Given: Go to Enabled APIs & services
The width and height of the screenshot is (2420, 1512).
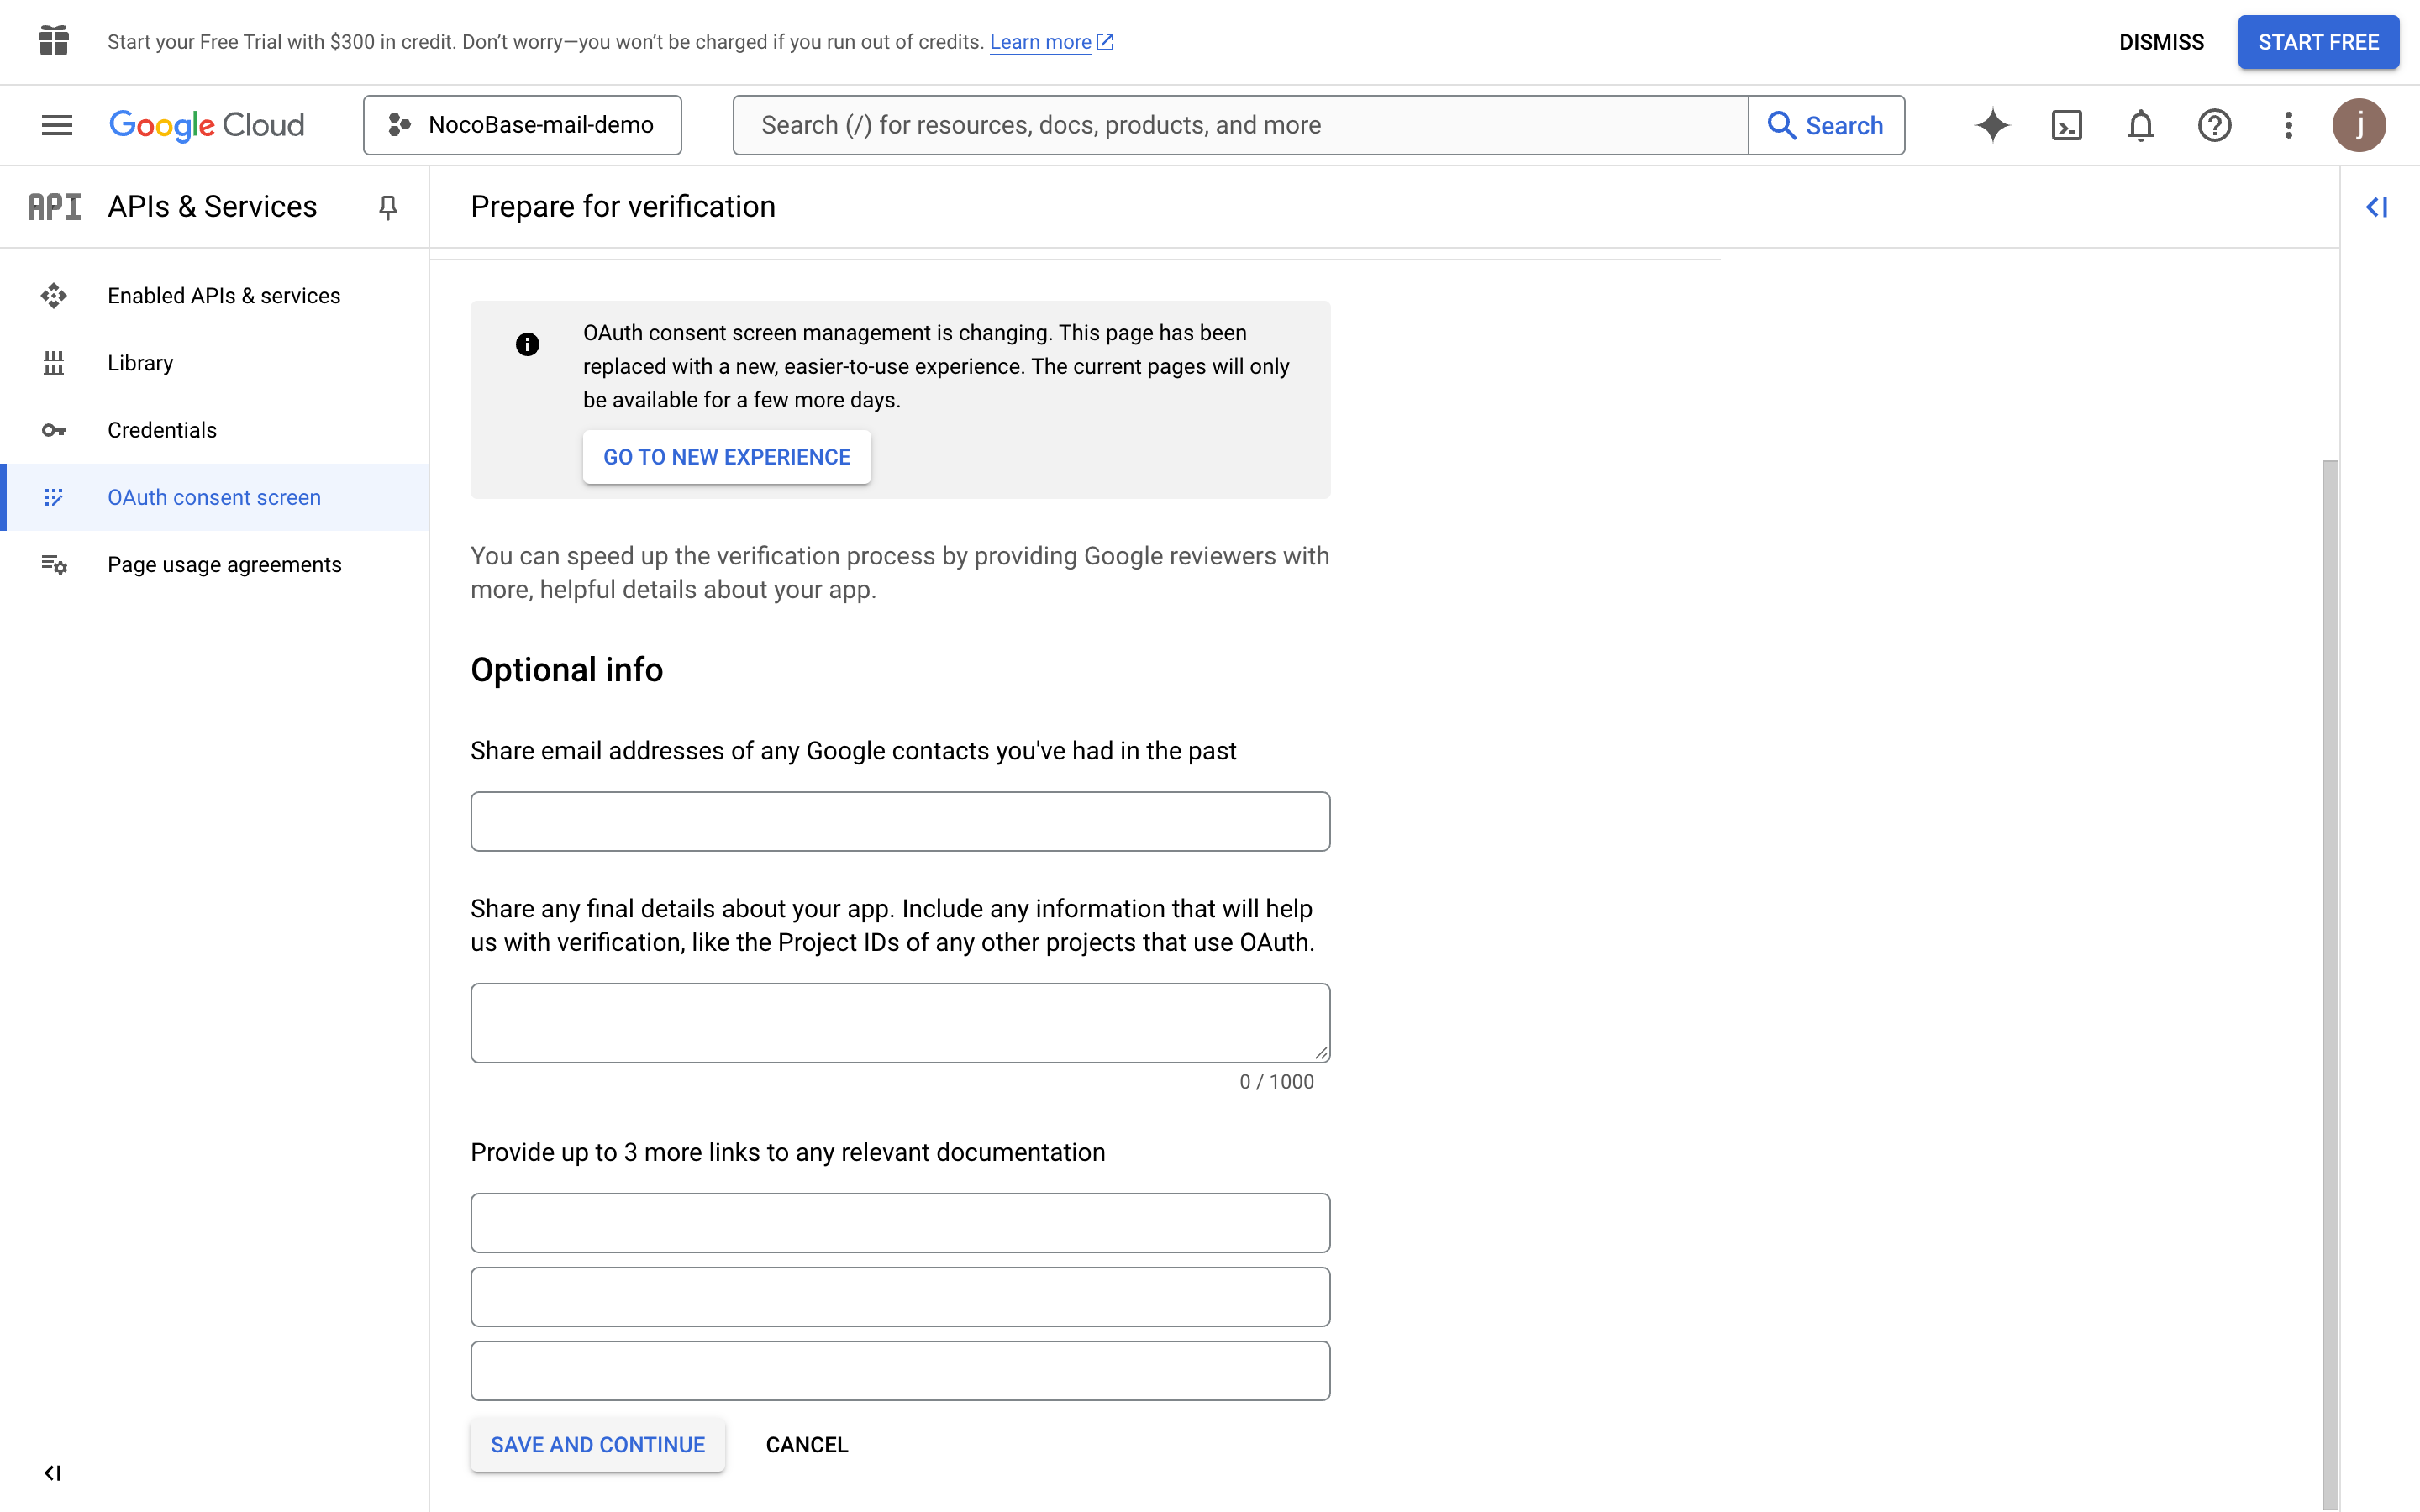Looking at the screenshot, I should [224, 296].
